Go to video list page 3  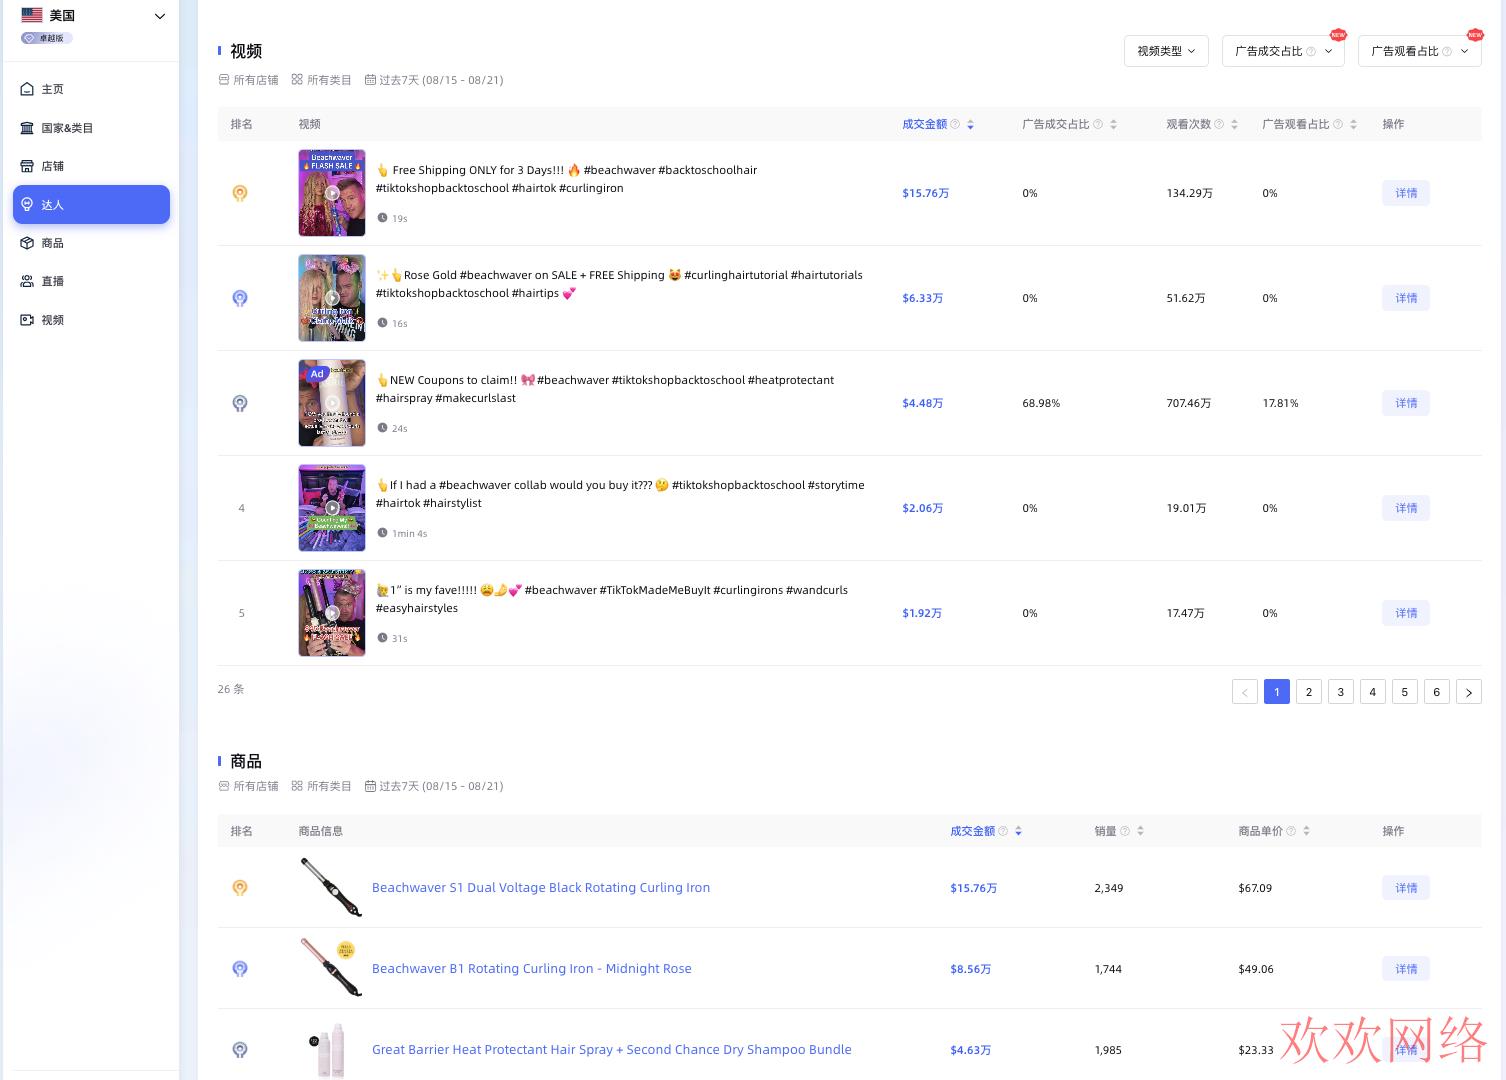point(1341,692)
